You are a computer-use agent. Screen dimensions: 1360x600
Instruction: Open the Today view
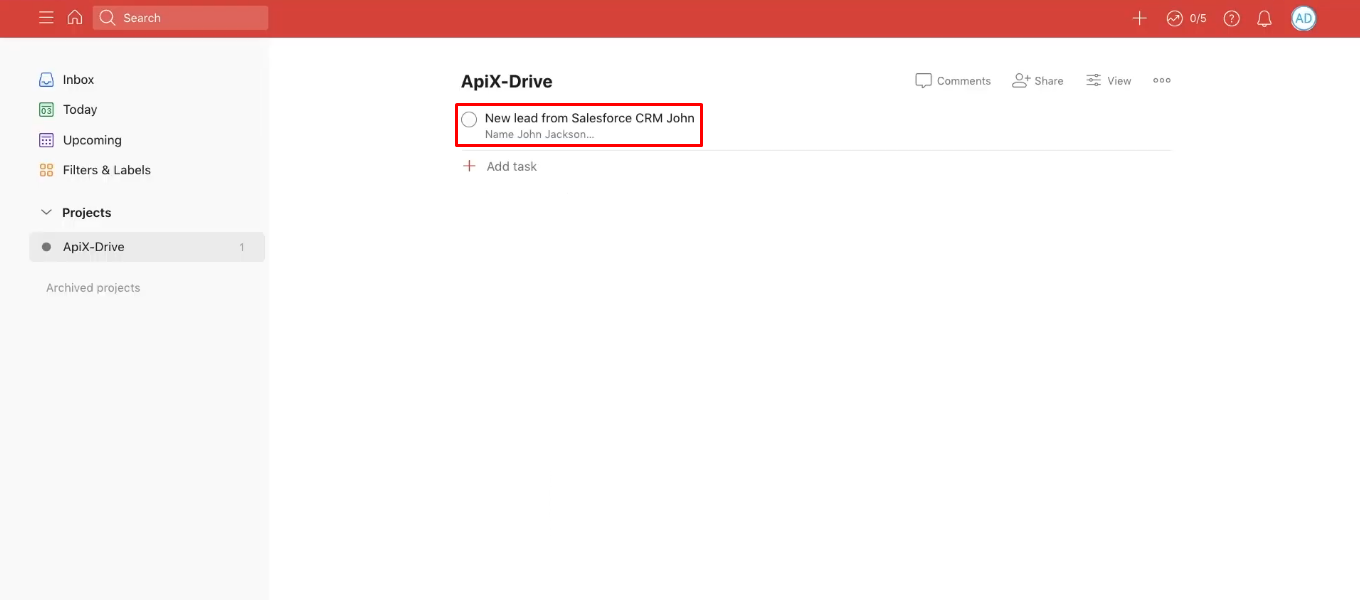(x=80, y=109)
